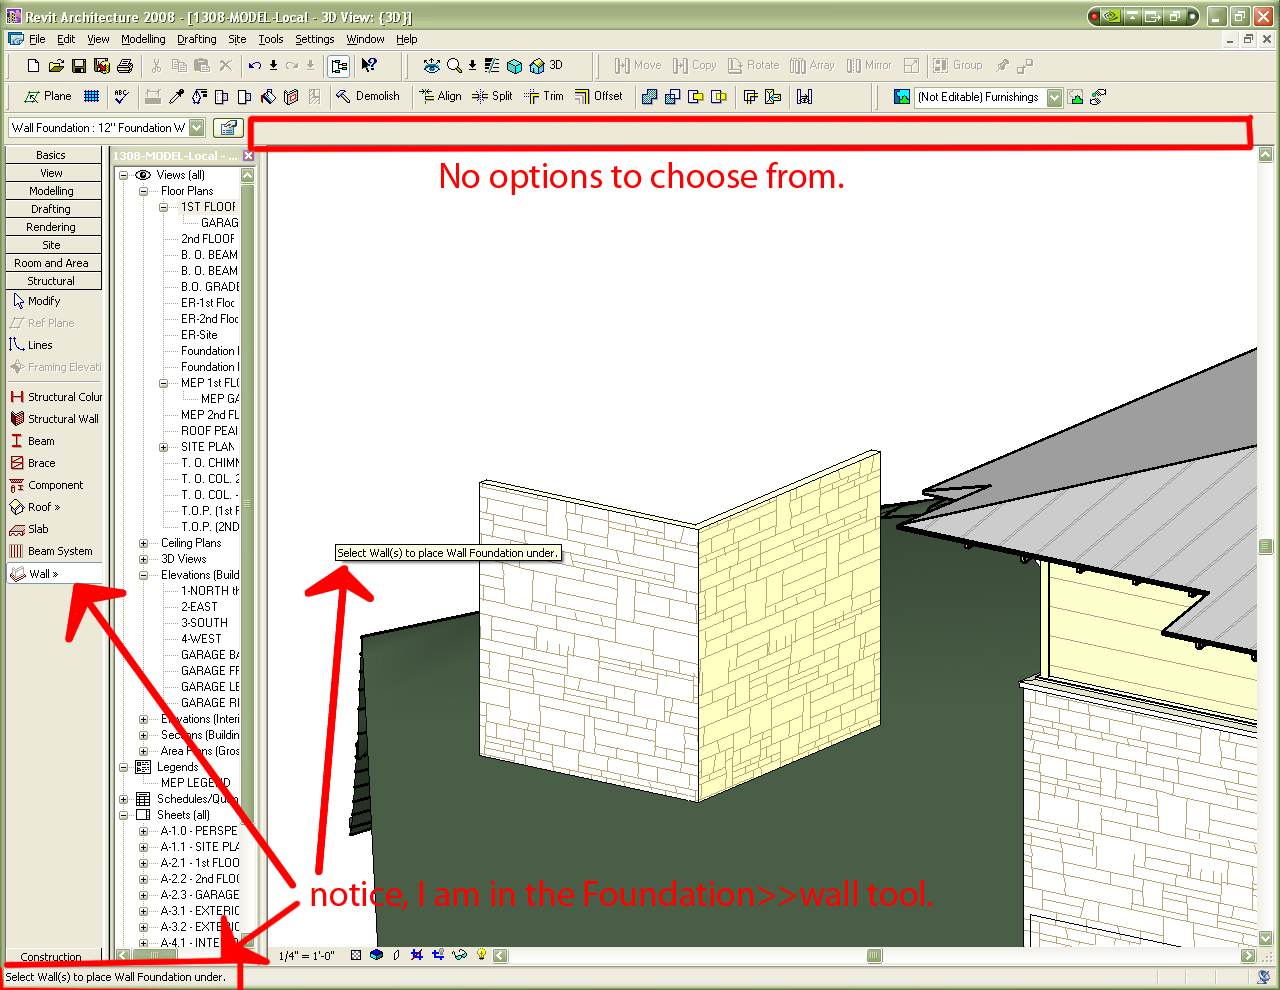Activate the Split tool
This screenshot has height=990, width=1280.
point(492,96)
